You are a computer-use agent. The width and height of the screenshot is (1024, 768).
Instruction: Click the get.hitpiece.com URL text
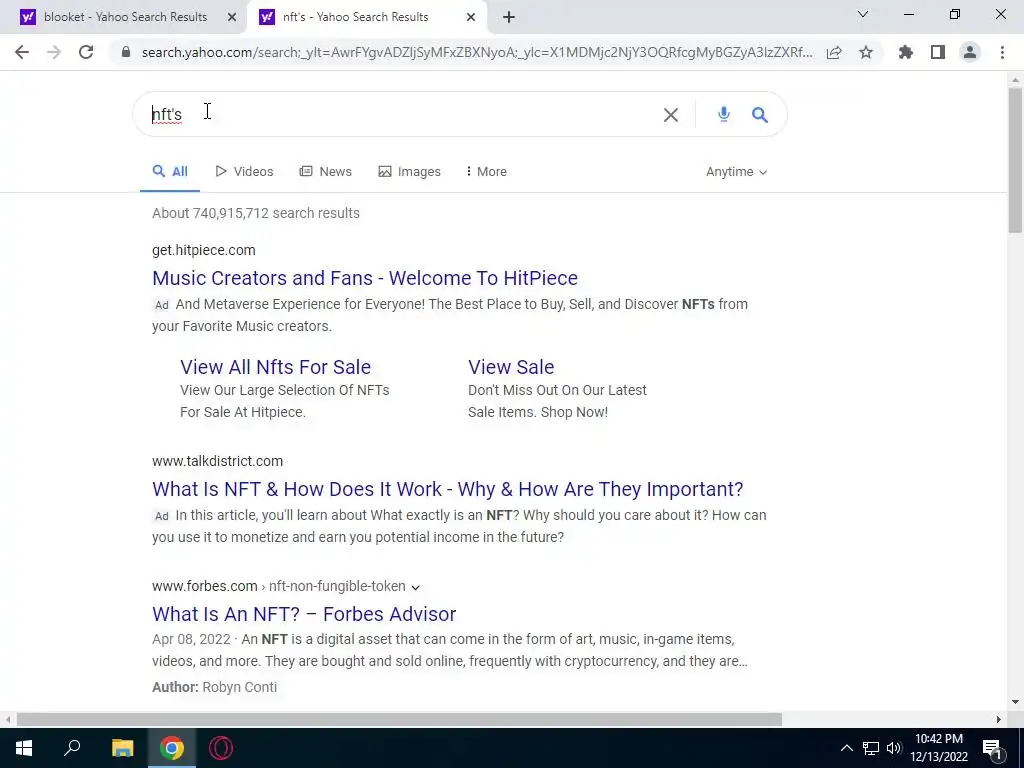[204, 250]
